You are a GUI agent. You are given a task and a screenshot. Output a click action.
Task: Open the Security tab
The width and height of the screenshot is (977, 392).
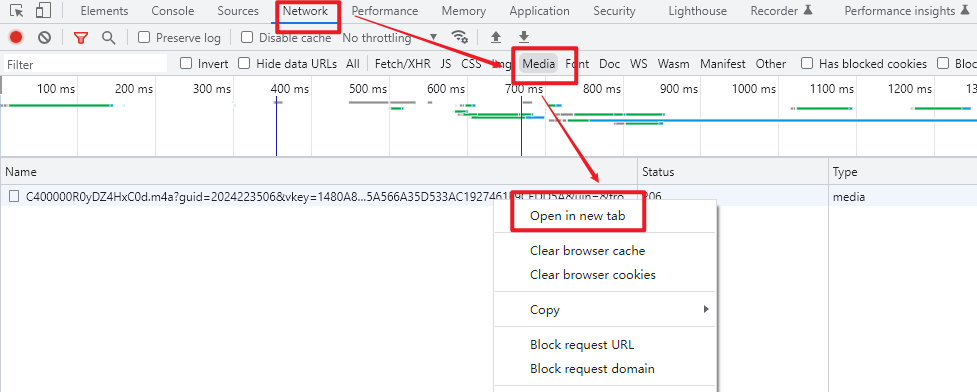click(614, 11)
